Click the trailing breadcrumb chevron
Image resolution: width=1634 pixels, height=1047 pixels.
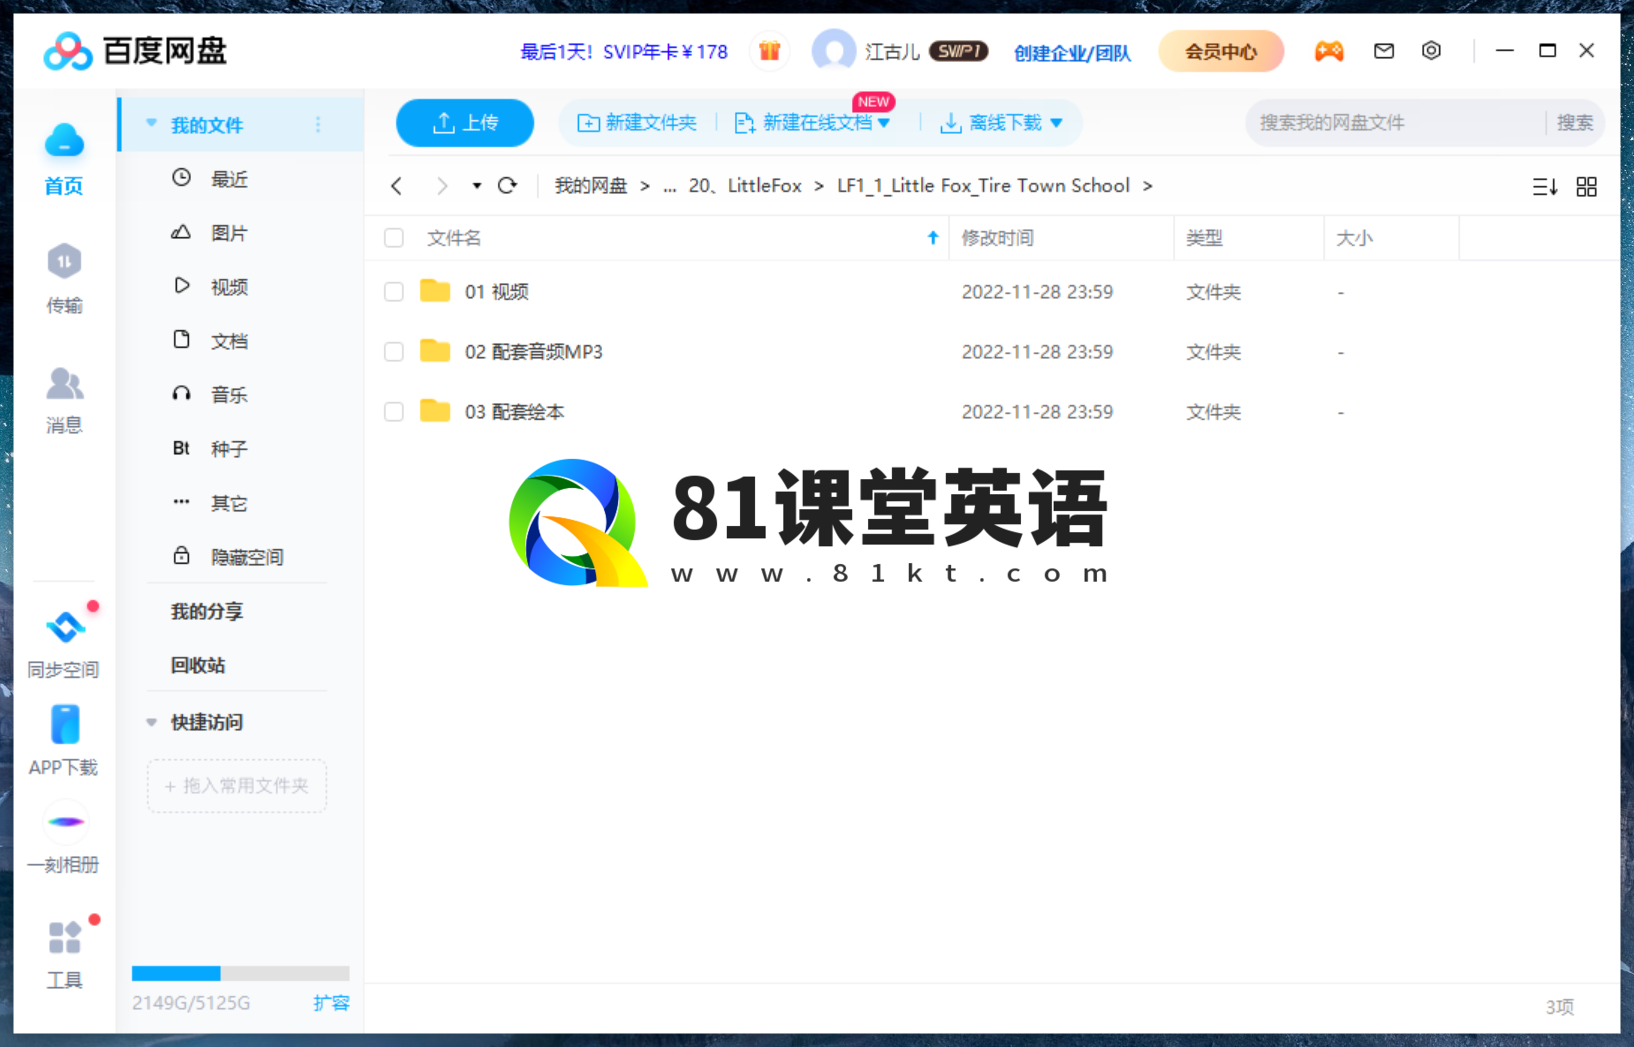1148,186
